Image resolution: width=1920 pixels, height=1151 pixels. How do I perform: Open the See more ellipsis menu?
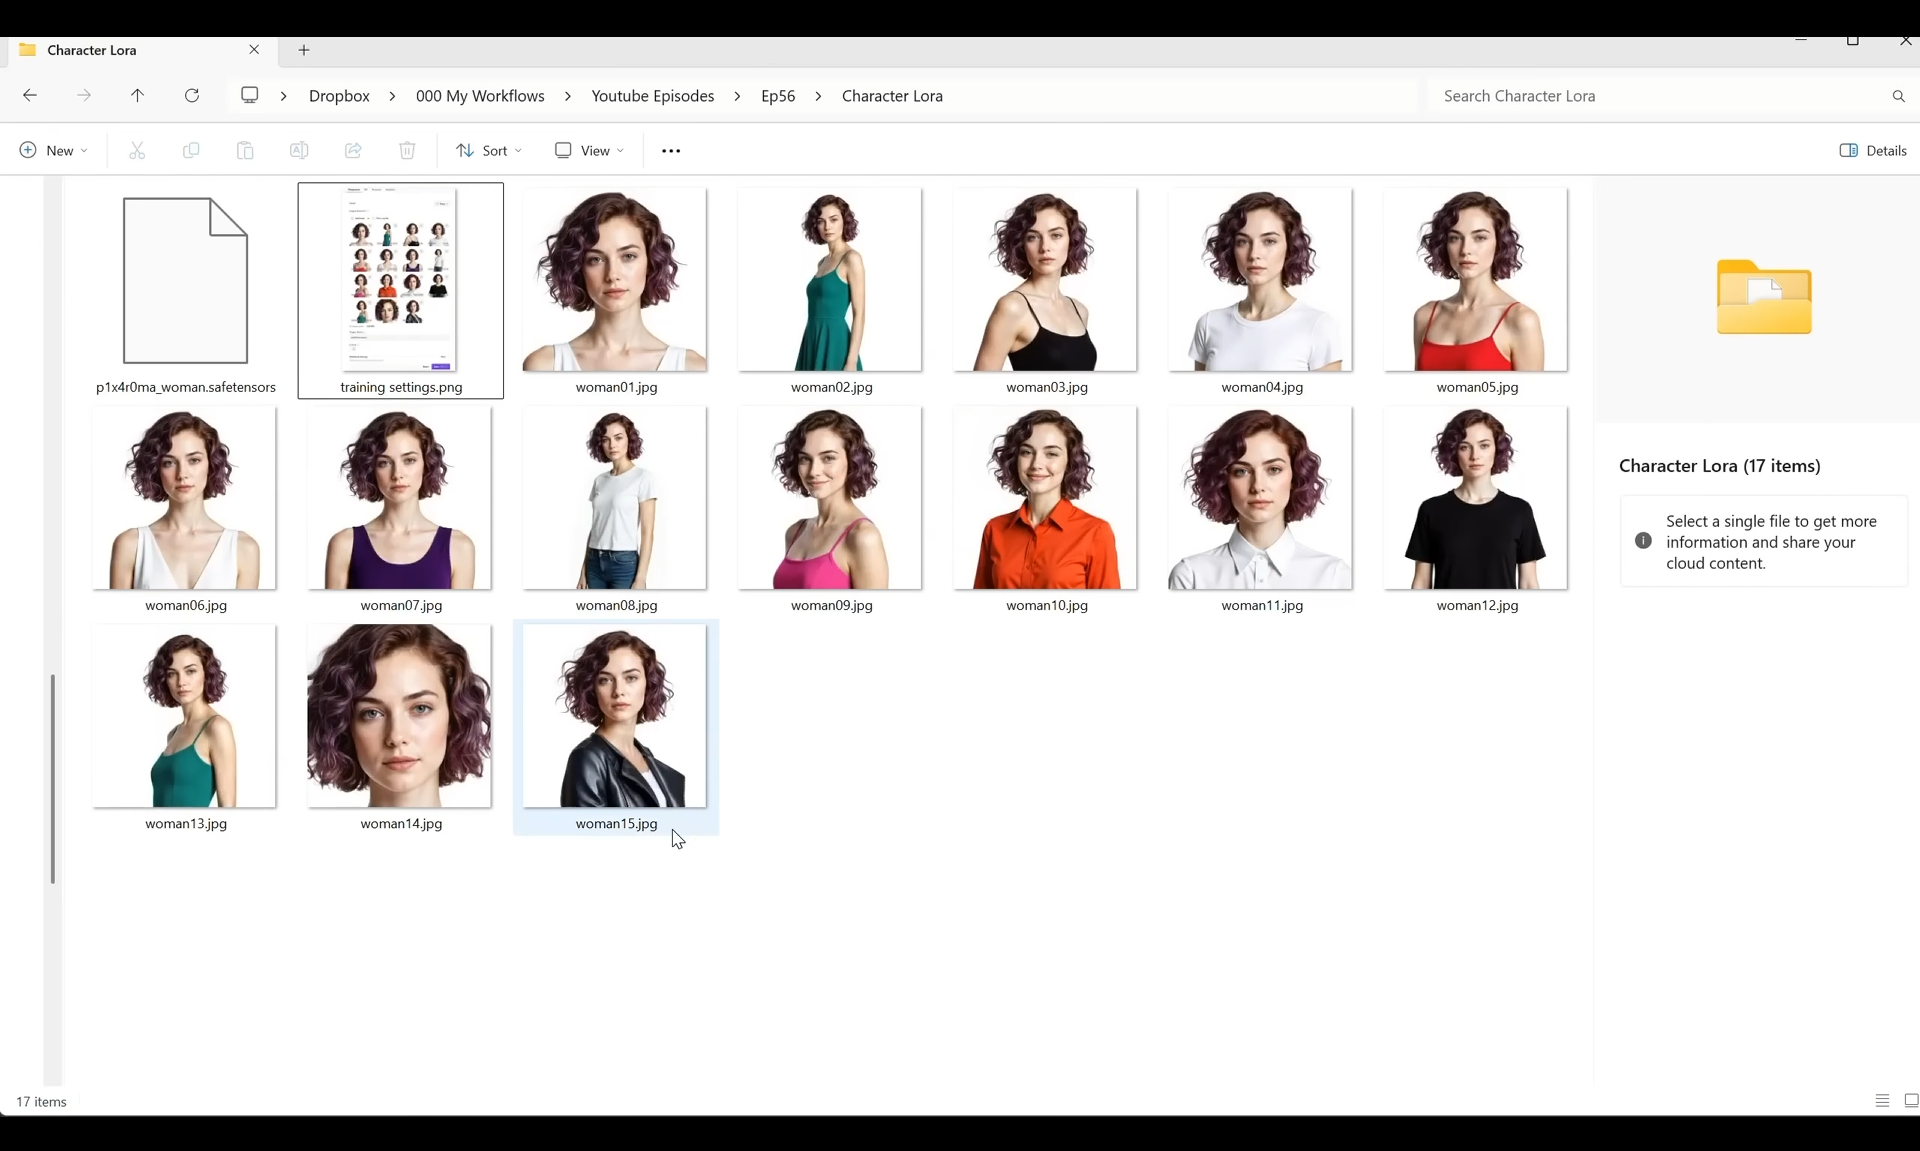tap(671, 151)
